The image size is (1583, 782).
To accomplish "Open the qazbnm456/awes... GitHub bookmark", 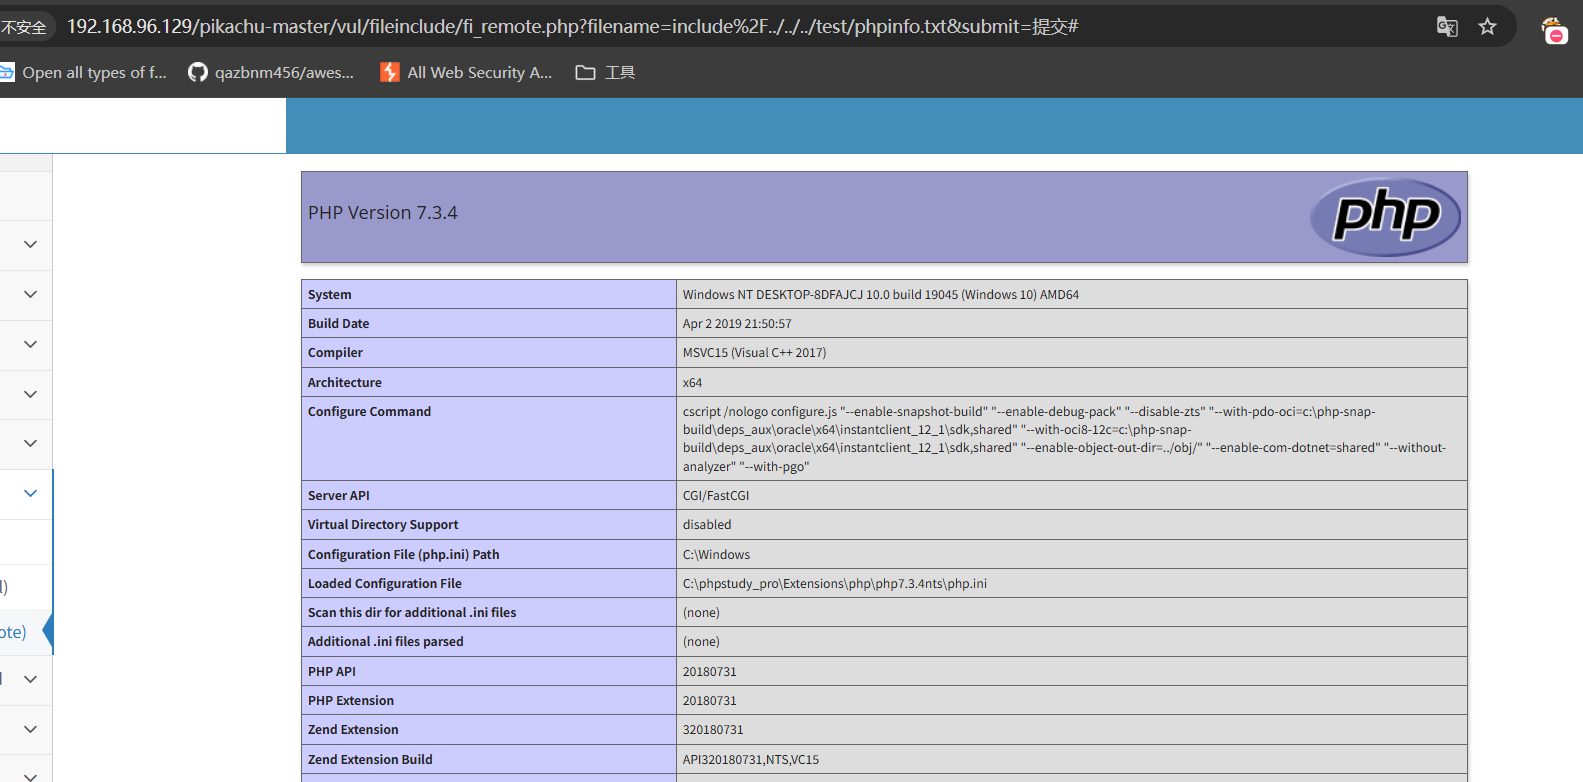I will 271,72.
